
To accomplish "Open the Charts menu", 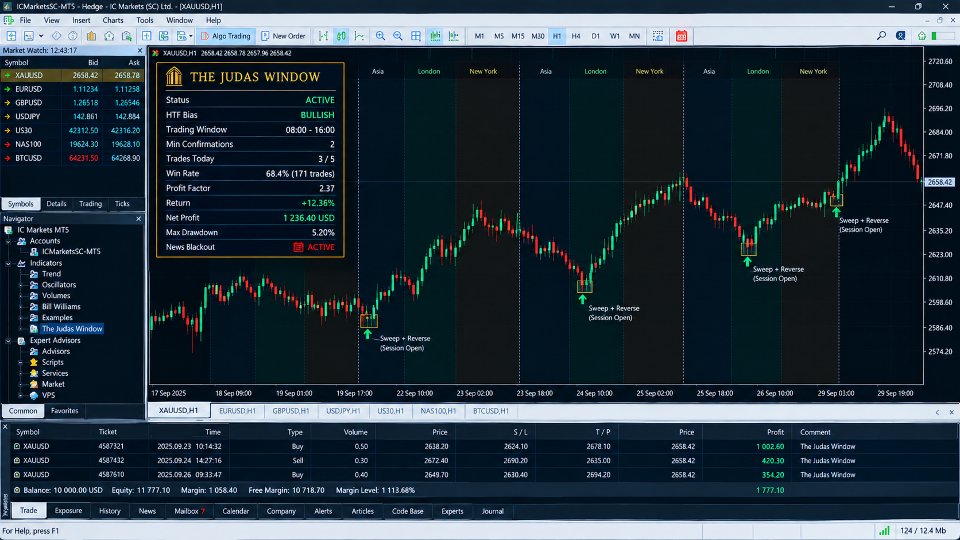I will [x=113, y=20].
